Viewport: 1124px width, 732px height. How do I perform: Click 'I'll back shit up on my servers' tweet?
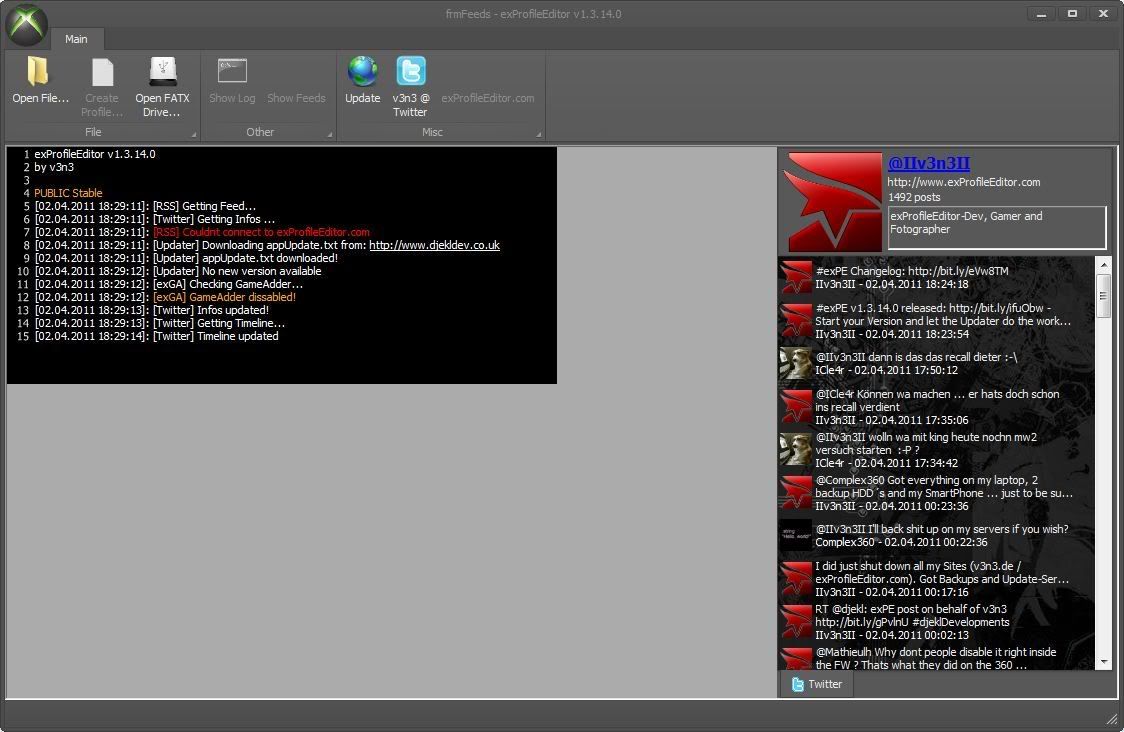coord(942,529)
